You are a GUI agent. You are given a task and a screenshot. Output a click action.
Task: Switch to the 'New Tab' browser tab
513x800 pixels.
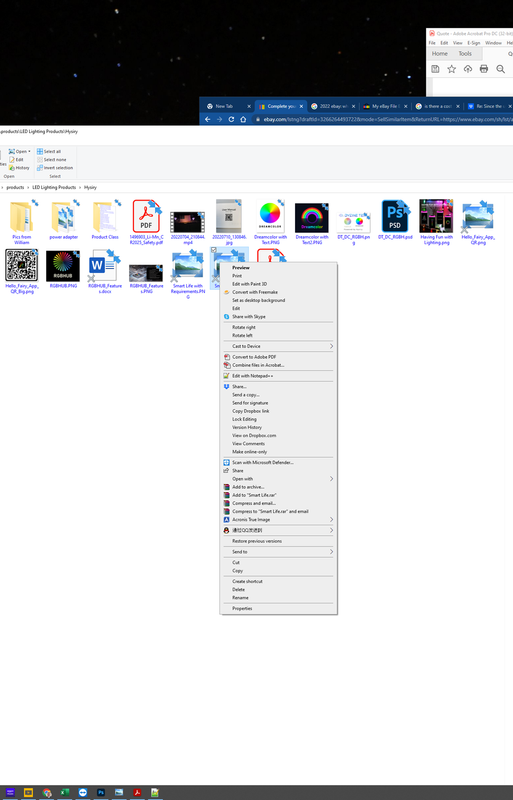click(x=228, y=106)
